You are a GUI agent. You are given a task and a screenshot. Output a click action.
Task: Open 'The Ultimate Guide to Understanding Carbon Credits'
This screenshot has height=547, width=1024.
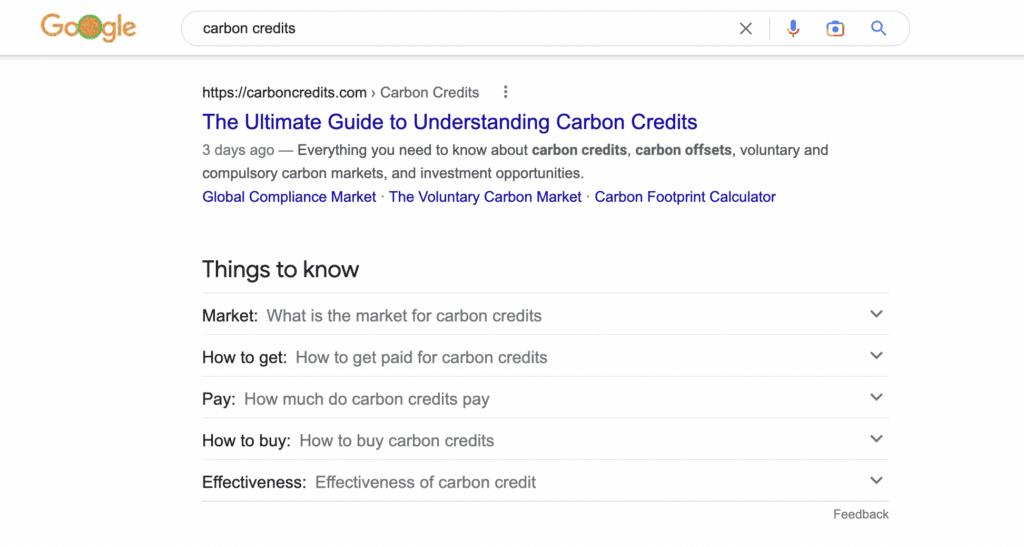449,122
